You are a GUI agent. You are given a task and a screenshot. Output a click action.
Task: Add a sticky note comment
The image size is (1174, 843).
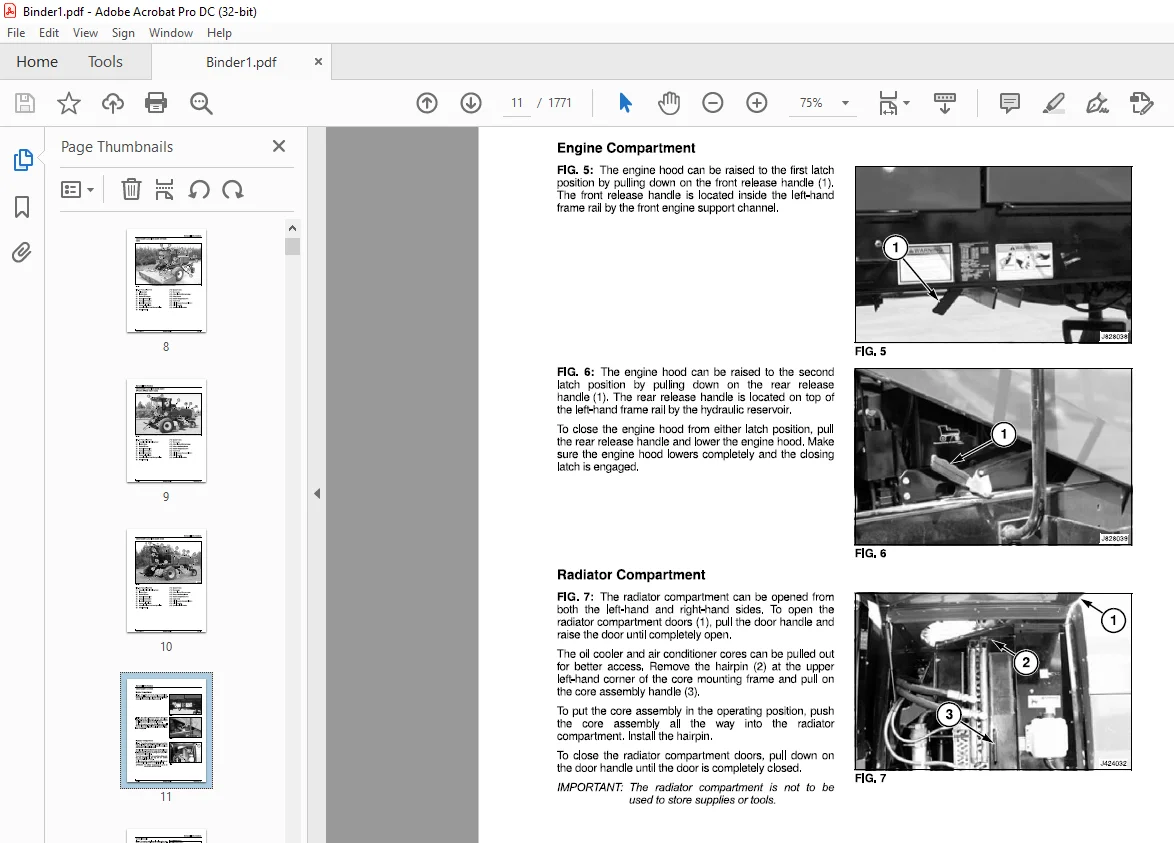(x=1009, y=103)
